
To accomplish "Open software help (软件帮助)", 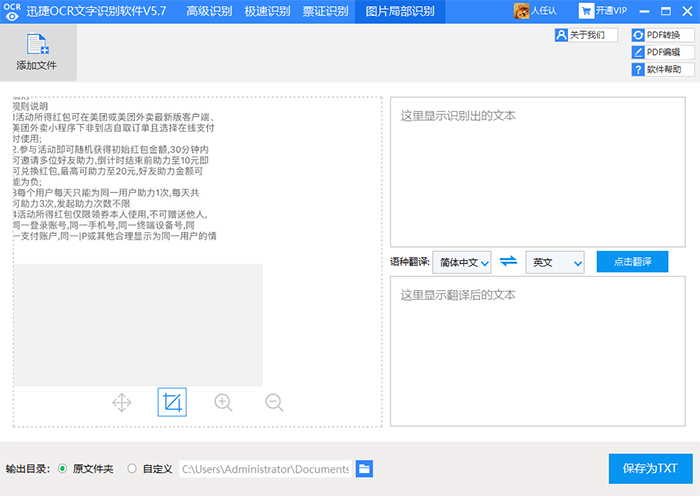I will click(663, 69).
